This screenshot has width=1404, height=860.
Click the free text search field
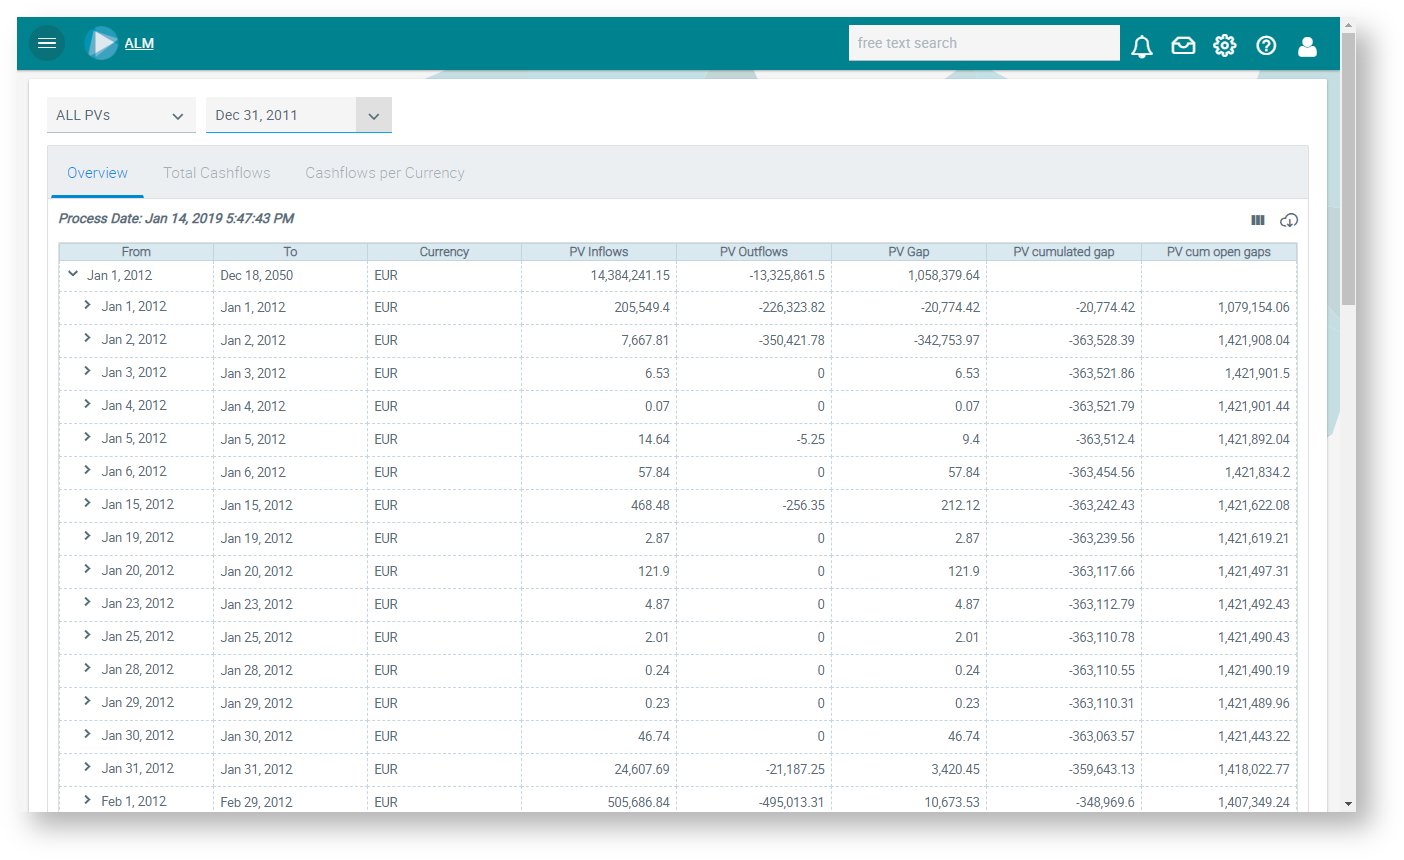tap(983, 43)
